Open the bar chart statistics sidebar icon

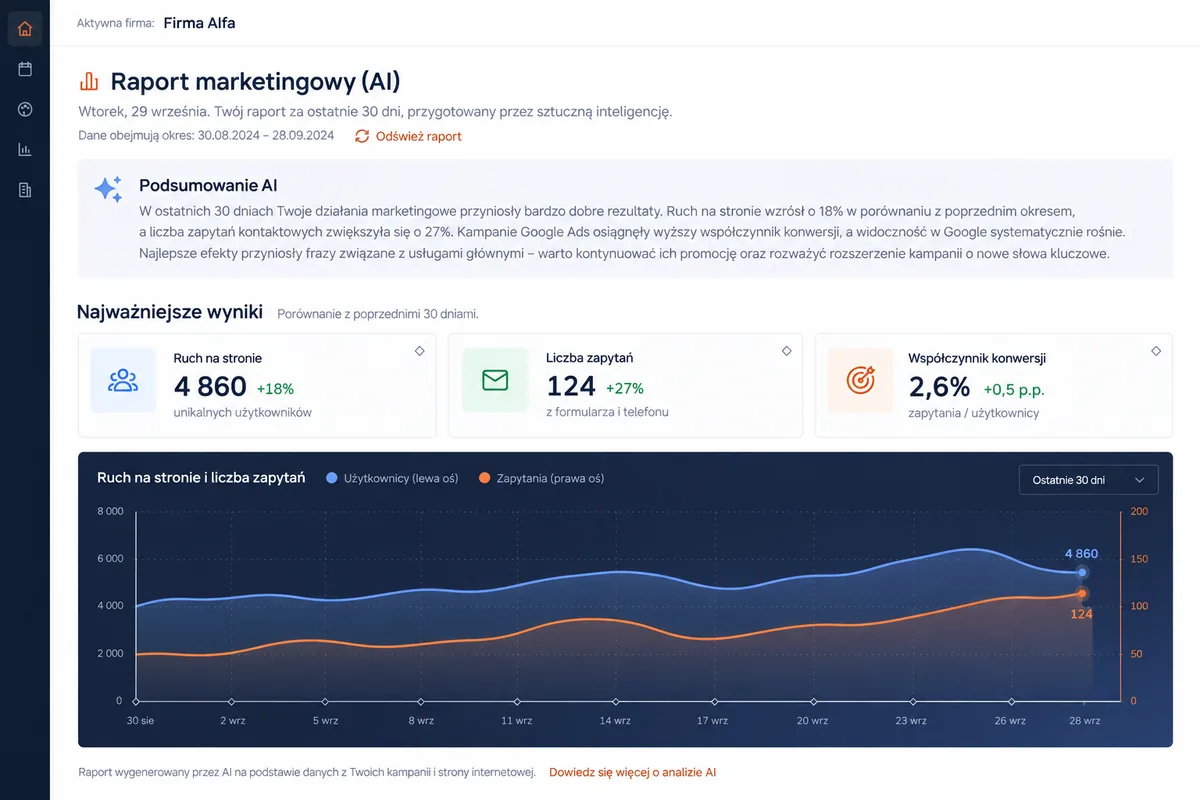(x=25, y=149)
